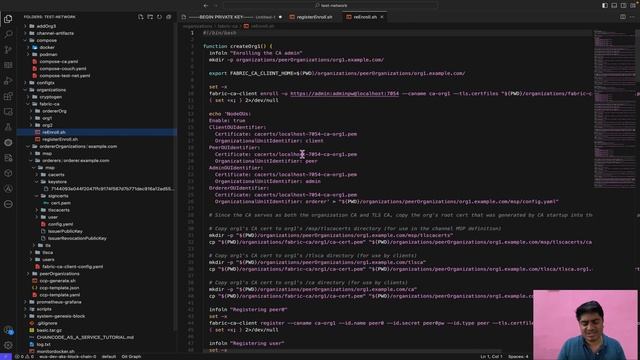Open the Testing flask view

click(x=8, y=127)
